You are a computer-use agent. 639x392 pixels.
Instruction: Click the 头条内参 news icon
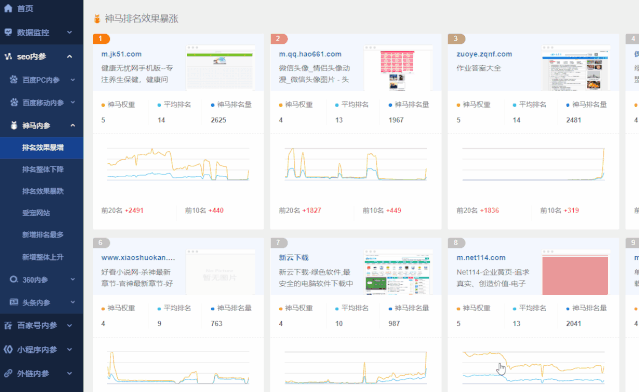click(14, 302)
